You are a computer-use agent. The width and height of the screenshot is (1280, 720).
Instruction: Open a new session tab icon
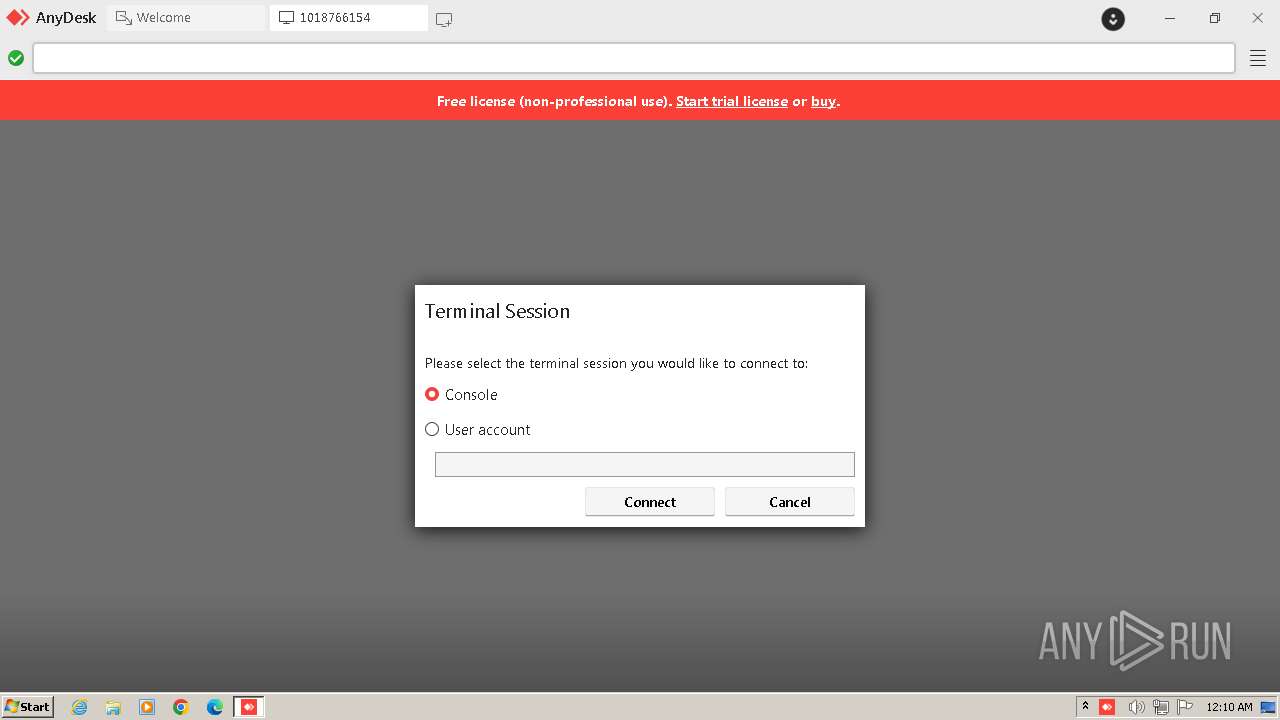[444, 19]
